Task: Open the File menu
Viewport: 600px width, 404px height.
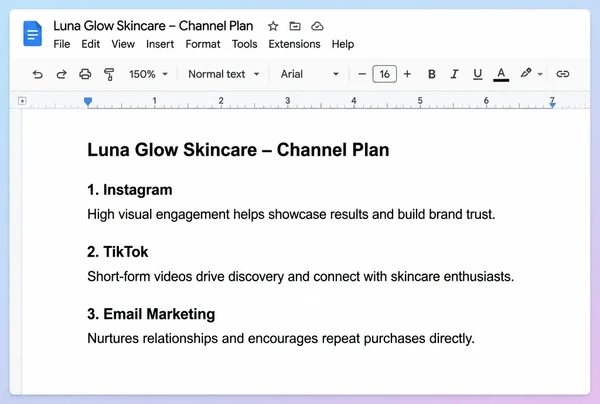Action: (62, 44)
